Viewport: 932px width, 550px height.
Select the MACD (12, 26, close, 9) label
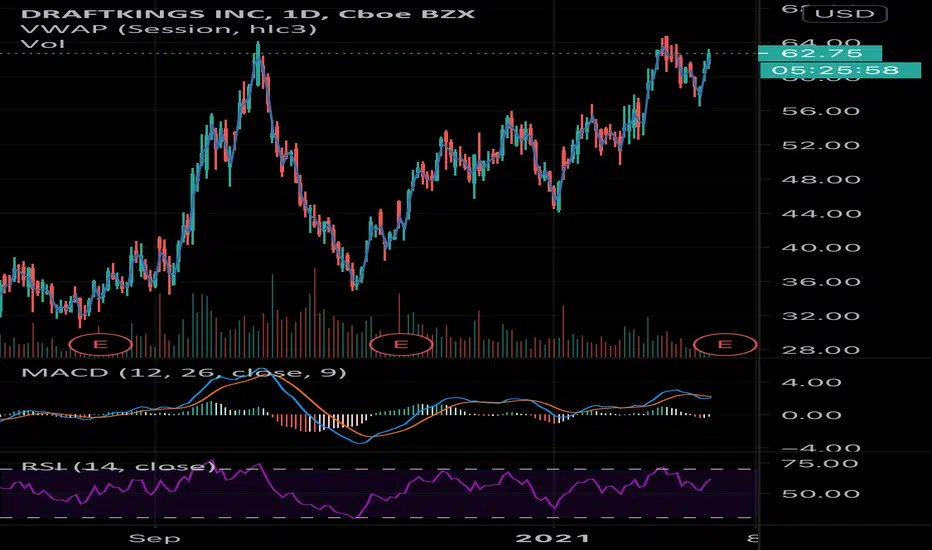tap(184, 373)
